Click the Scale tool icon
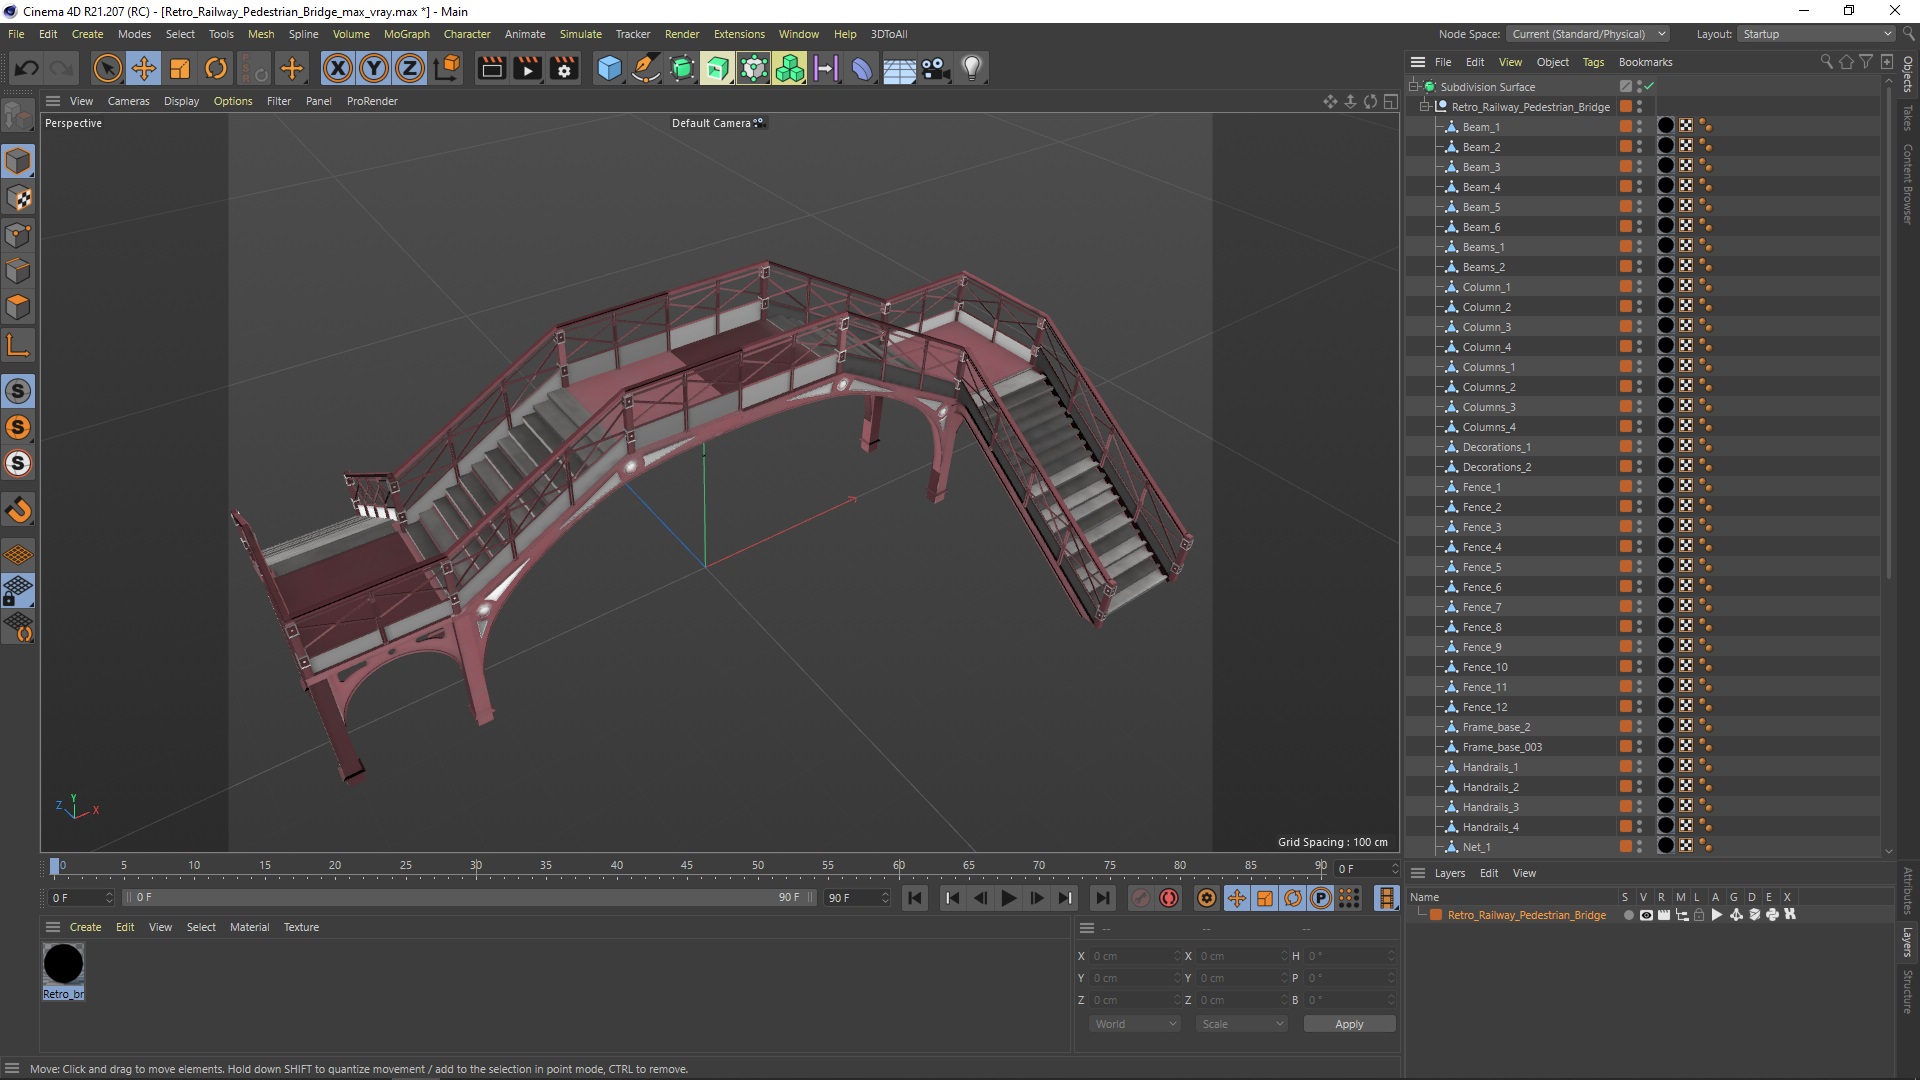Screen dimensions: 1920x1080 [x=180, y=68]
